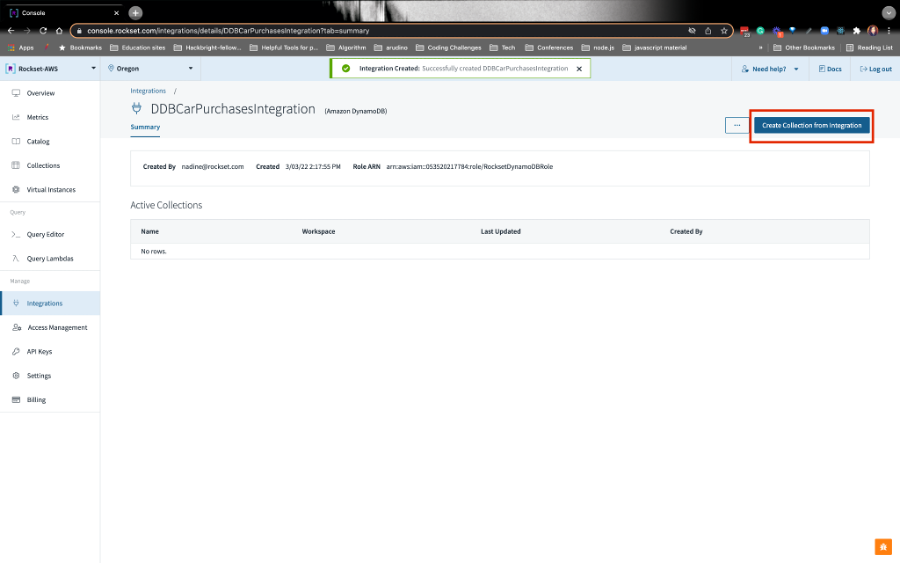
Task: Click the Created By column header
Action: [686, 231]
